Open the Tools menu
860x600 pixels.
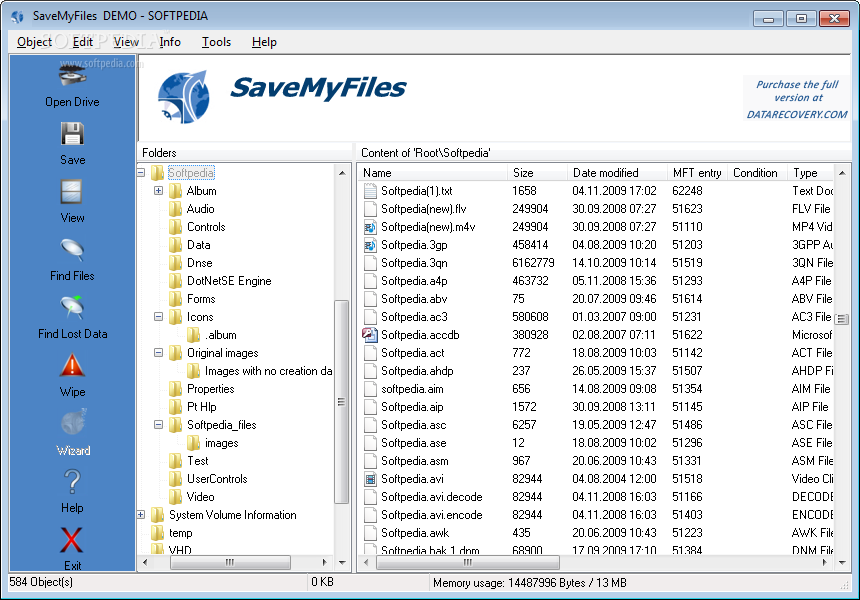point(216,42)
